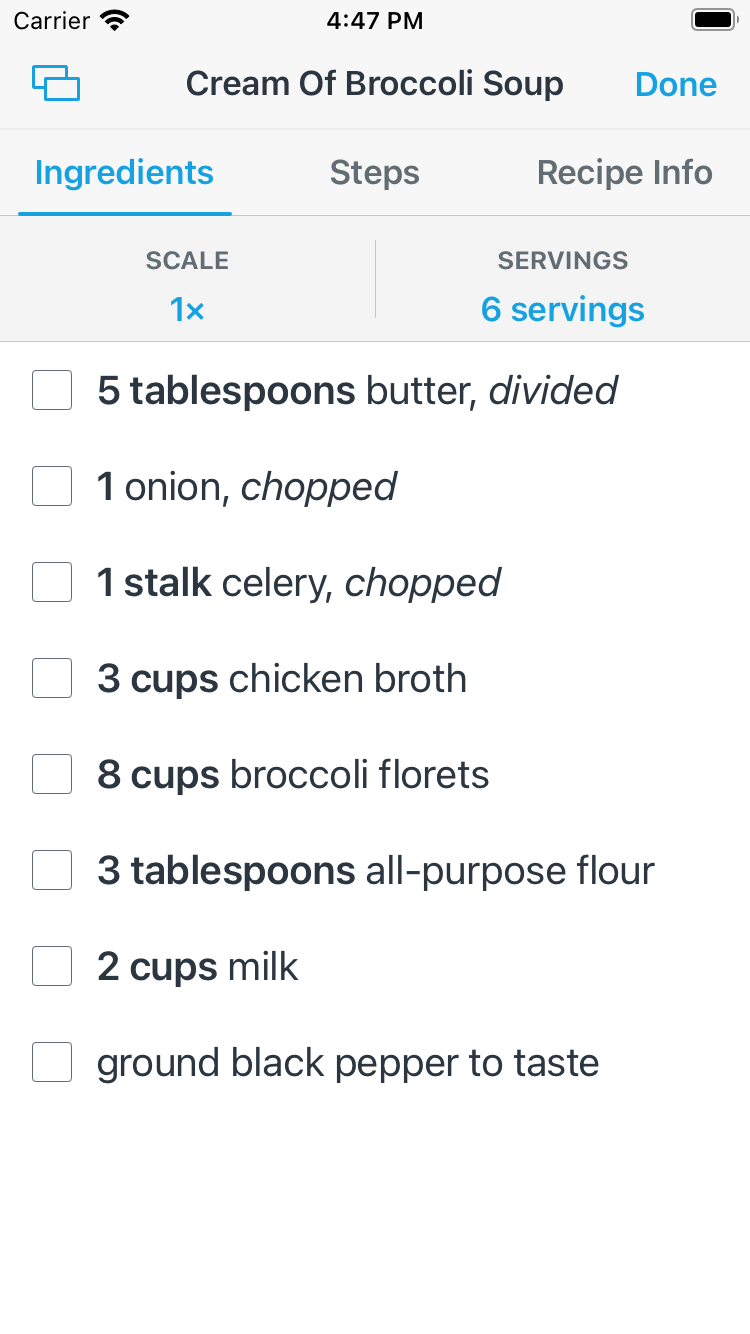Tap the Done button
This screenshot has width=750, height=1334.
676,84
